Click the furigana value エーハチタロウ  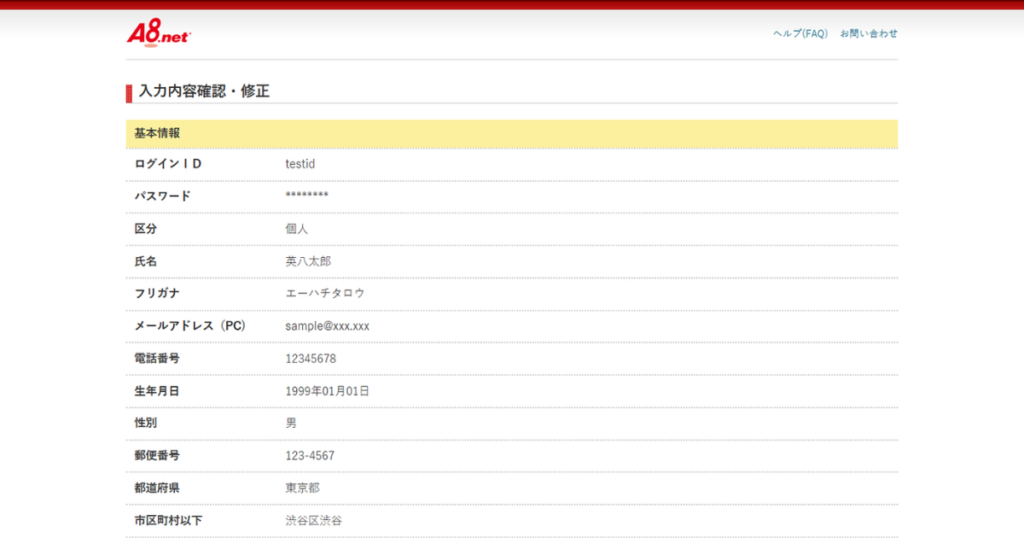325,293
